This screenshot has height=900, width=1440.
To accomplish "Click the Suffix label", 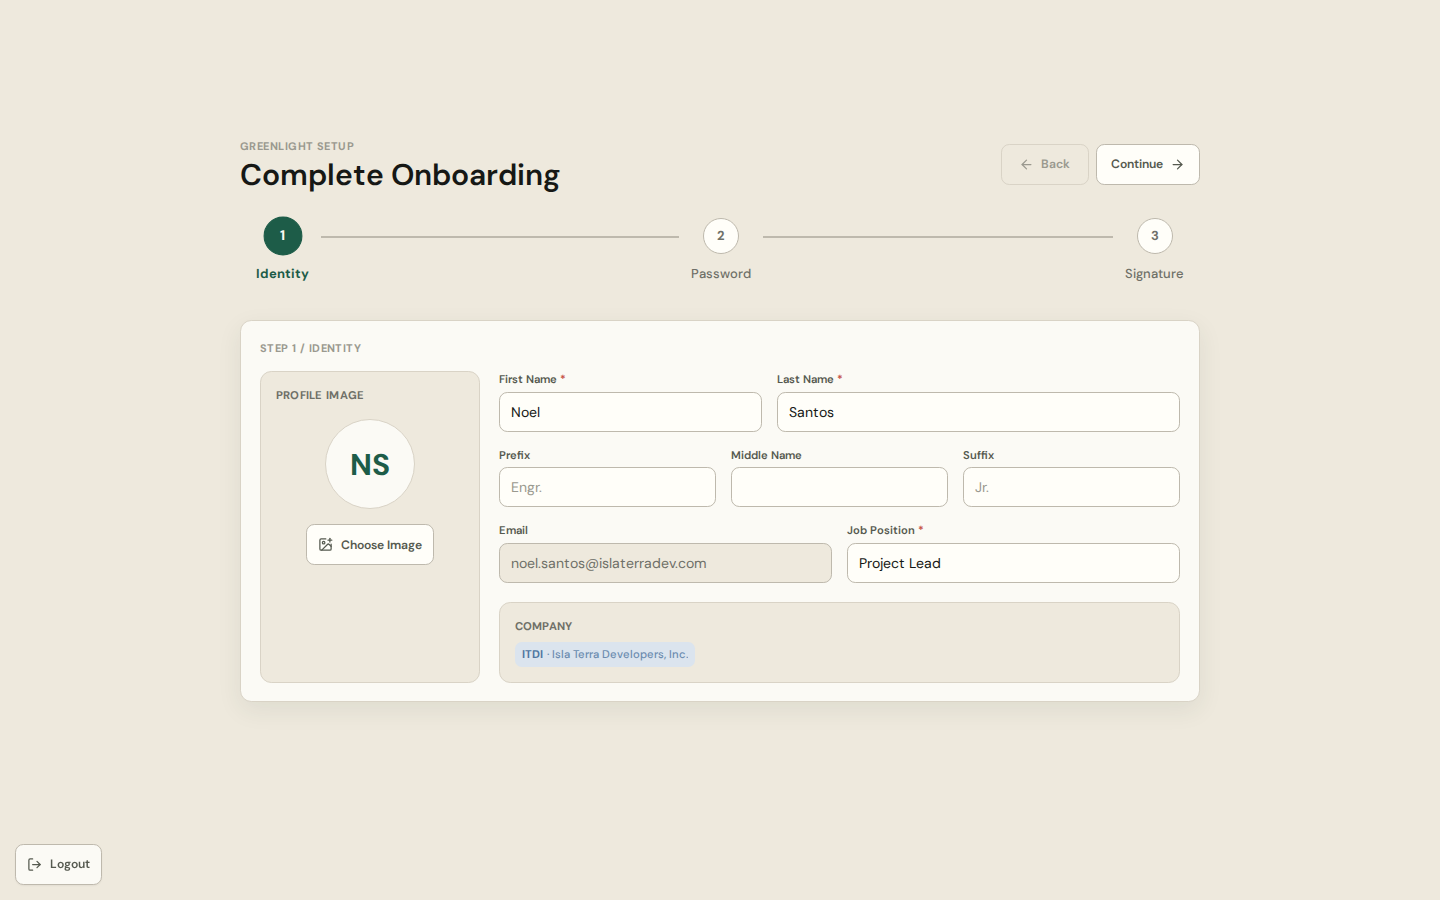I will 978,455.
